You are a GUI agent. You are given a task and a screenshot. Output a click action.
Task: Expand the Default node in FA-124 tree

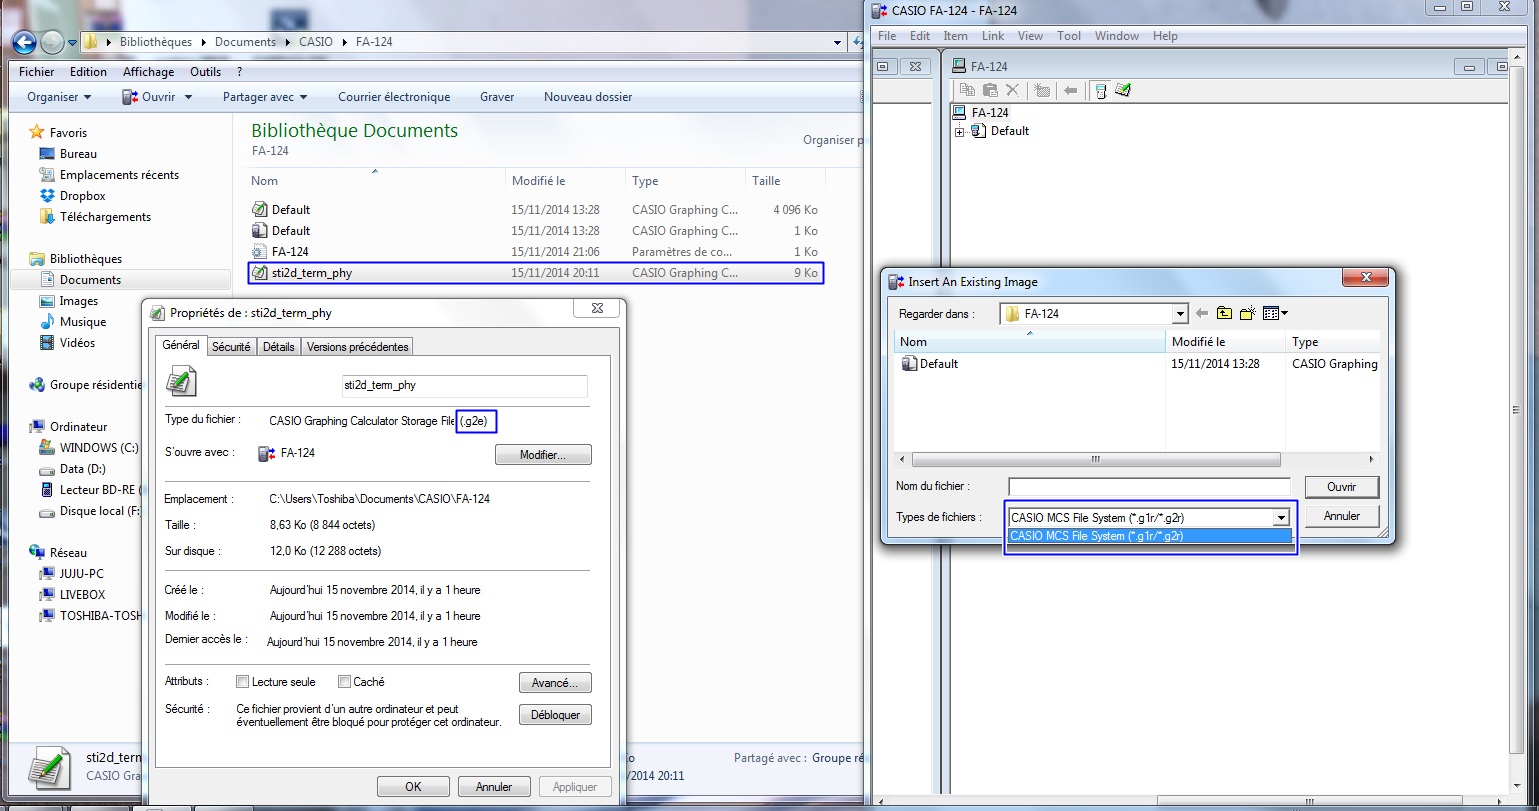click(x=960, y=131)
